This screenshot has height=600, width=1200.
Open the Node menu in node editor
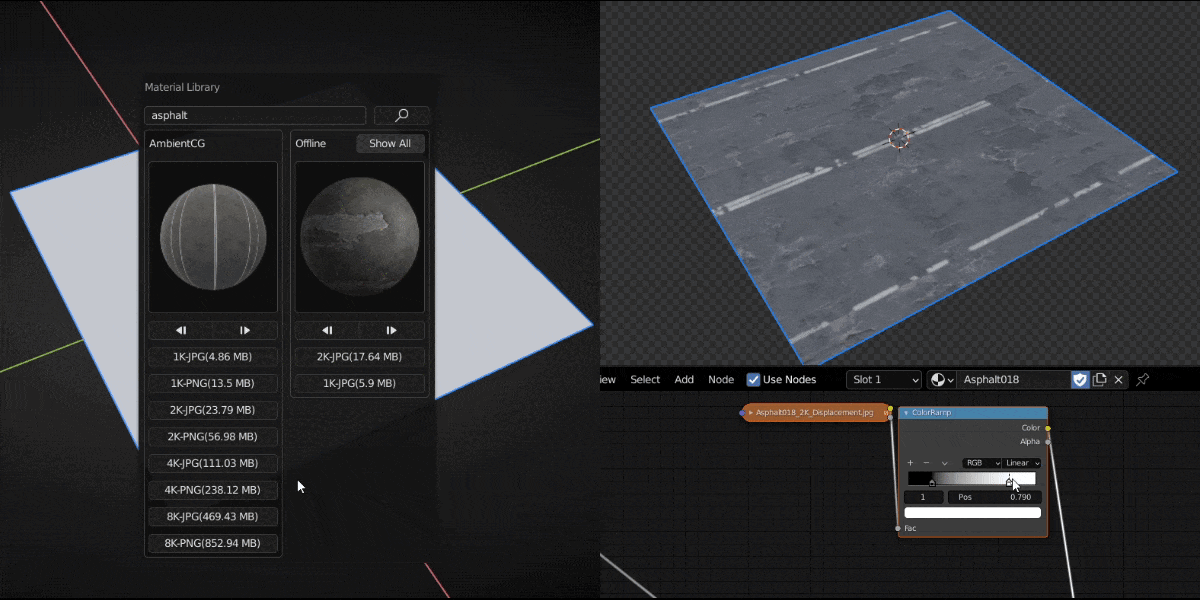(721, 380)
